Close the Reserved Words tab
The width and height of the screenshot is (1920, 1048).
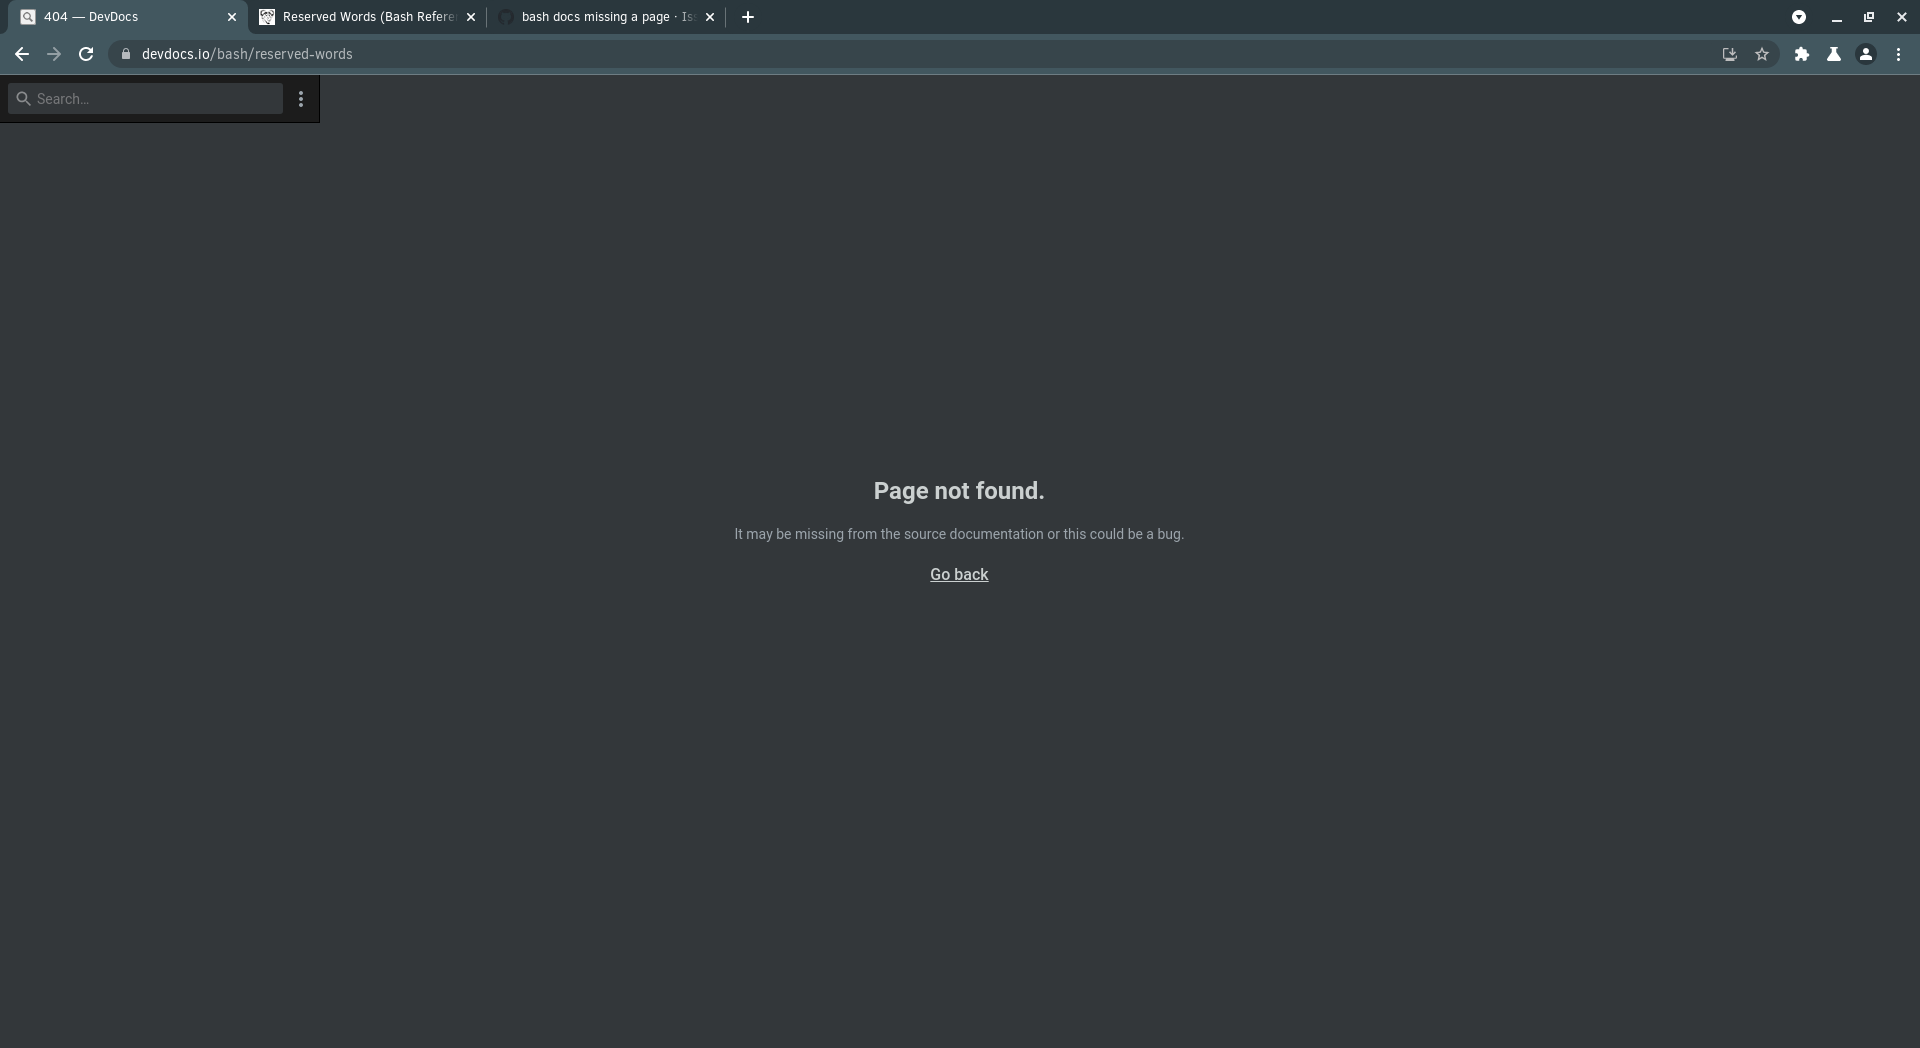tap(471, 17)
